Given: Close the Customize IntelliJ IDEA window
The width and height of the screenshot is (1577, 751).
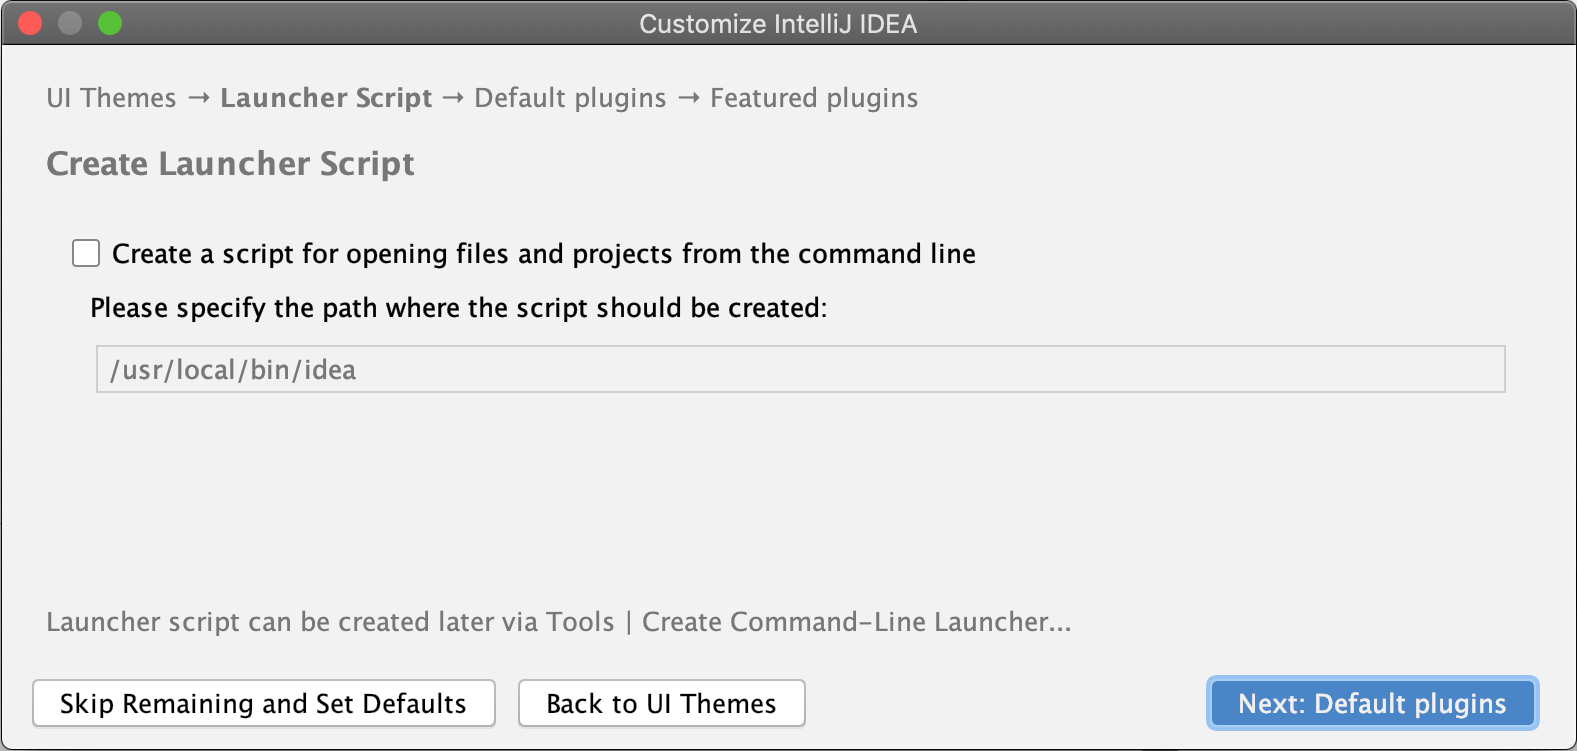Looking at the screenshot, I should [30, 23].
